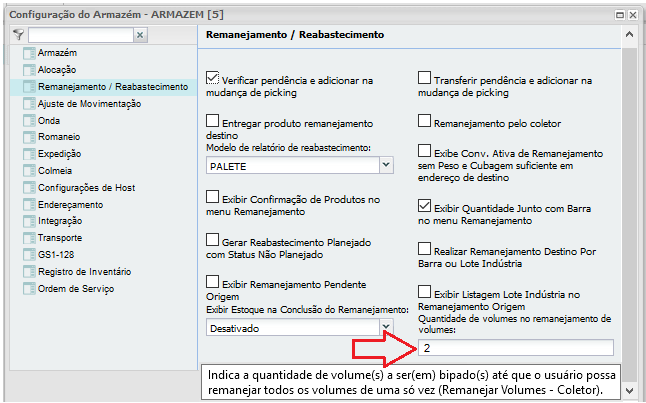Click the GS1-128 item icon
The width and height of the screenshot is (646, 403).
click(28, 255)
